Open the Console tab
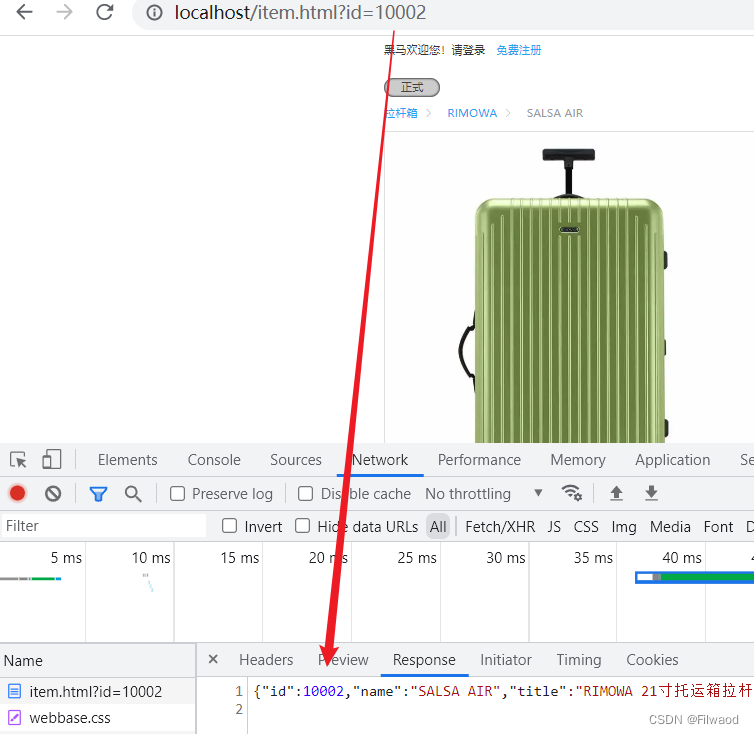 click(x=214, y=460)
